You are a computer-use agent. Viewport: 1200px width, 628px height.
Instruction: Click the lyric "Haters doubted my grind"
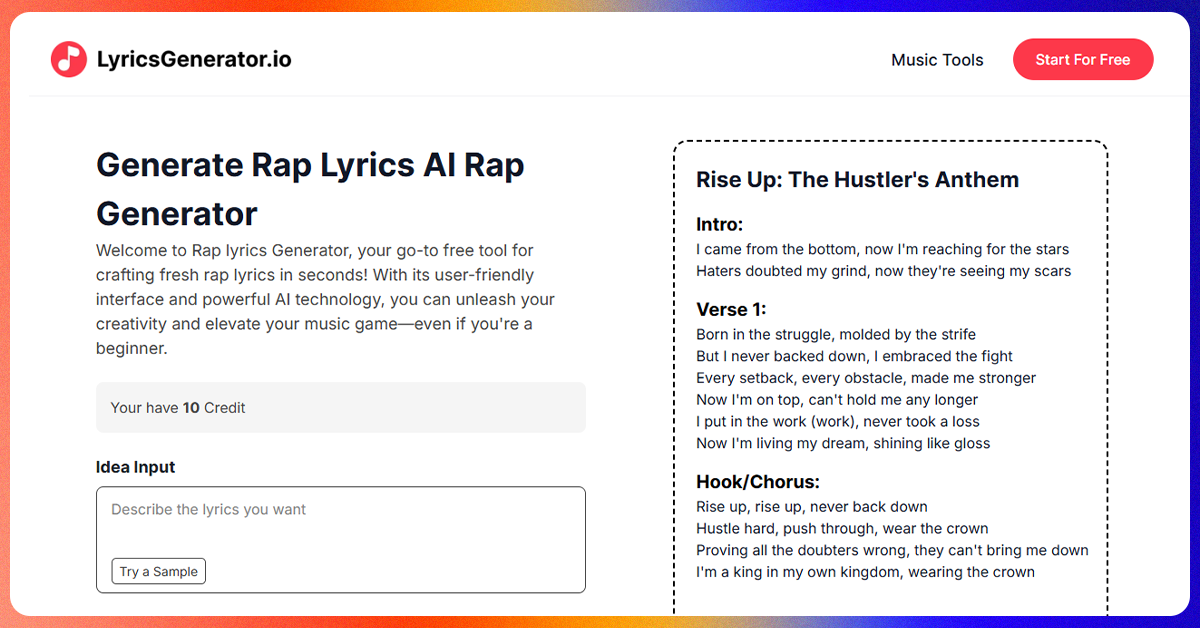coord(884,271)
